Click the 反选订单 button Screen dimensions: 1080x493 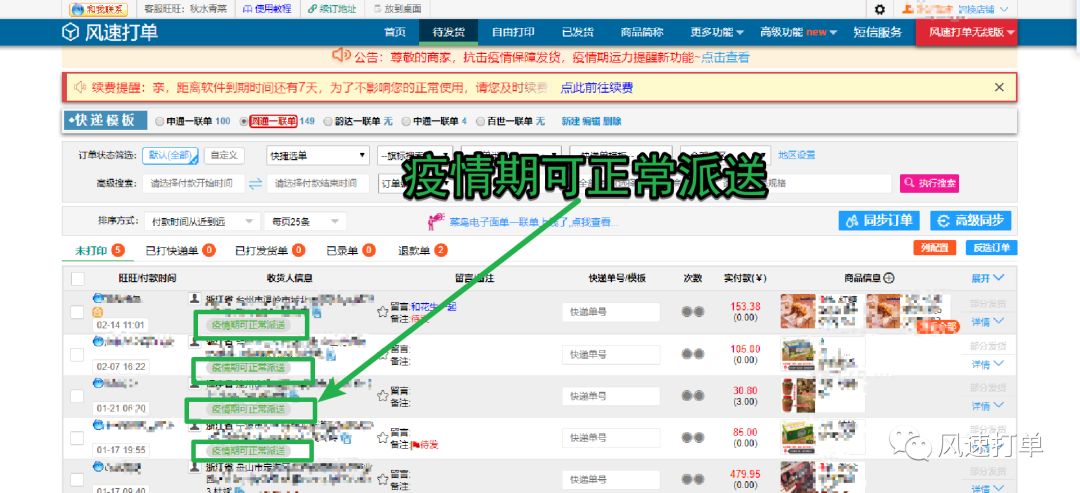coord(991,248)
